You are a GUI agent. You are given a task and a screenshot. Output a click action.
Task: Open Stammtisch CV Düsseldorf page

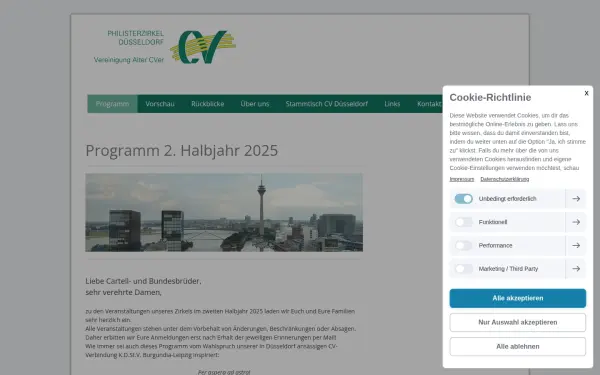tap(327, 104)
